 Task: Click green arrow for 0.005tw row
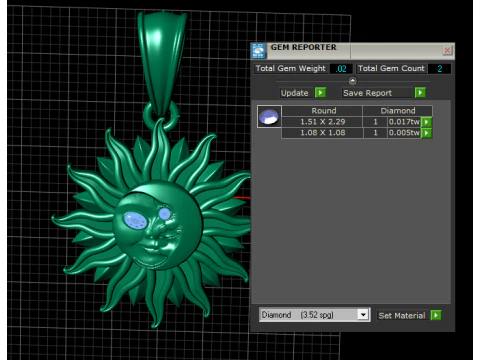[x=426, y=133]
